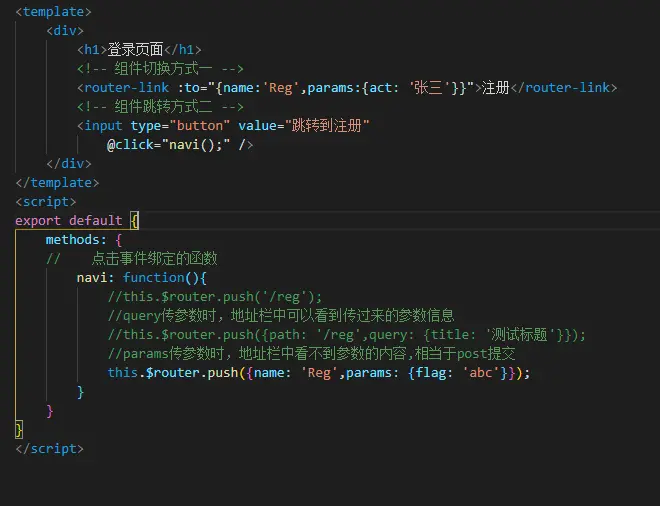This screenshot has height=506, width=660.
Task: Click the function keyword
Action: click(154, 278)
